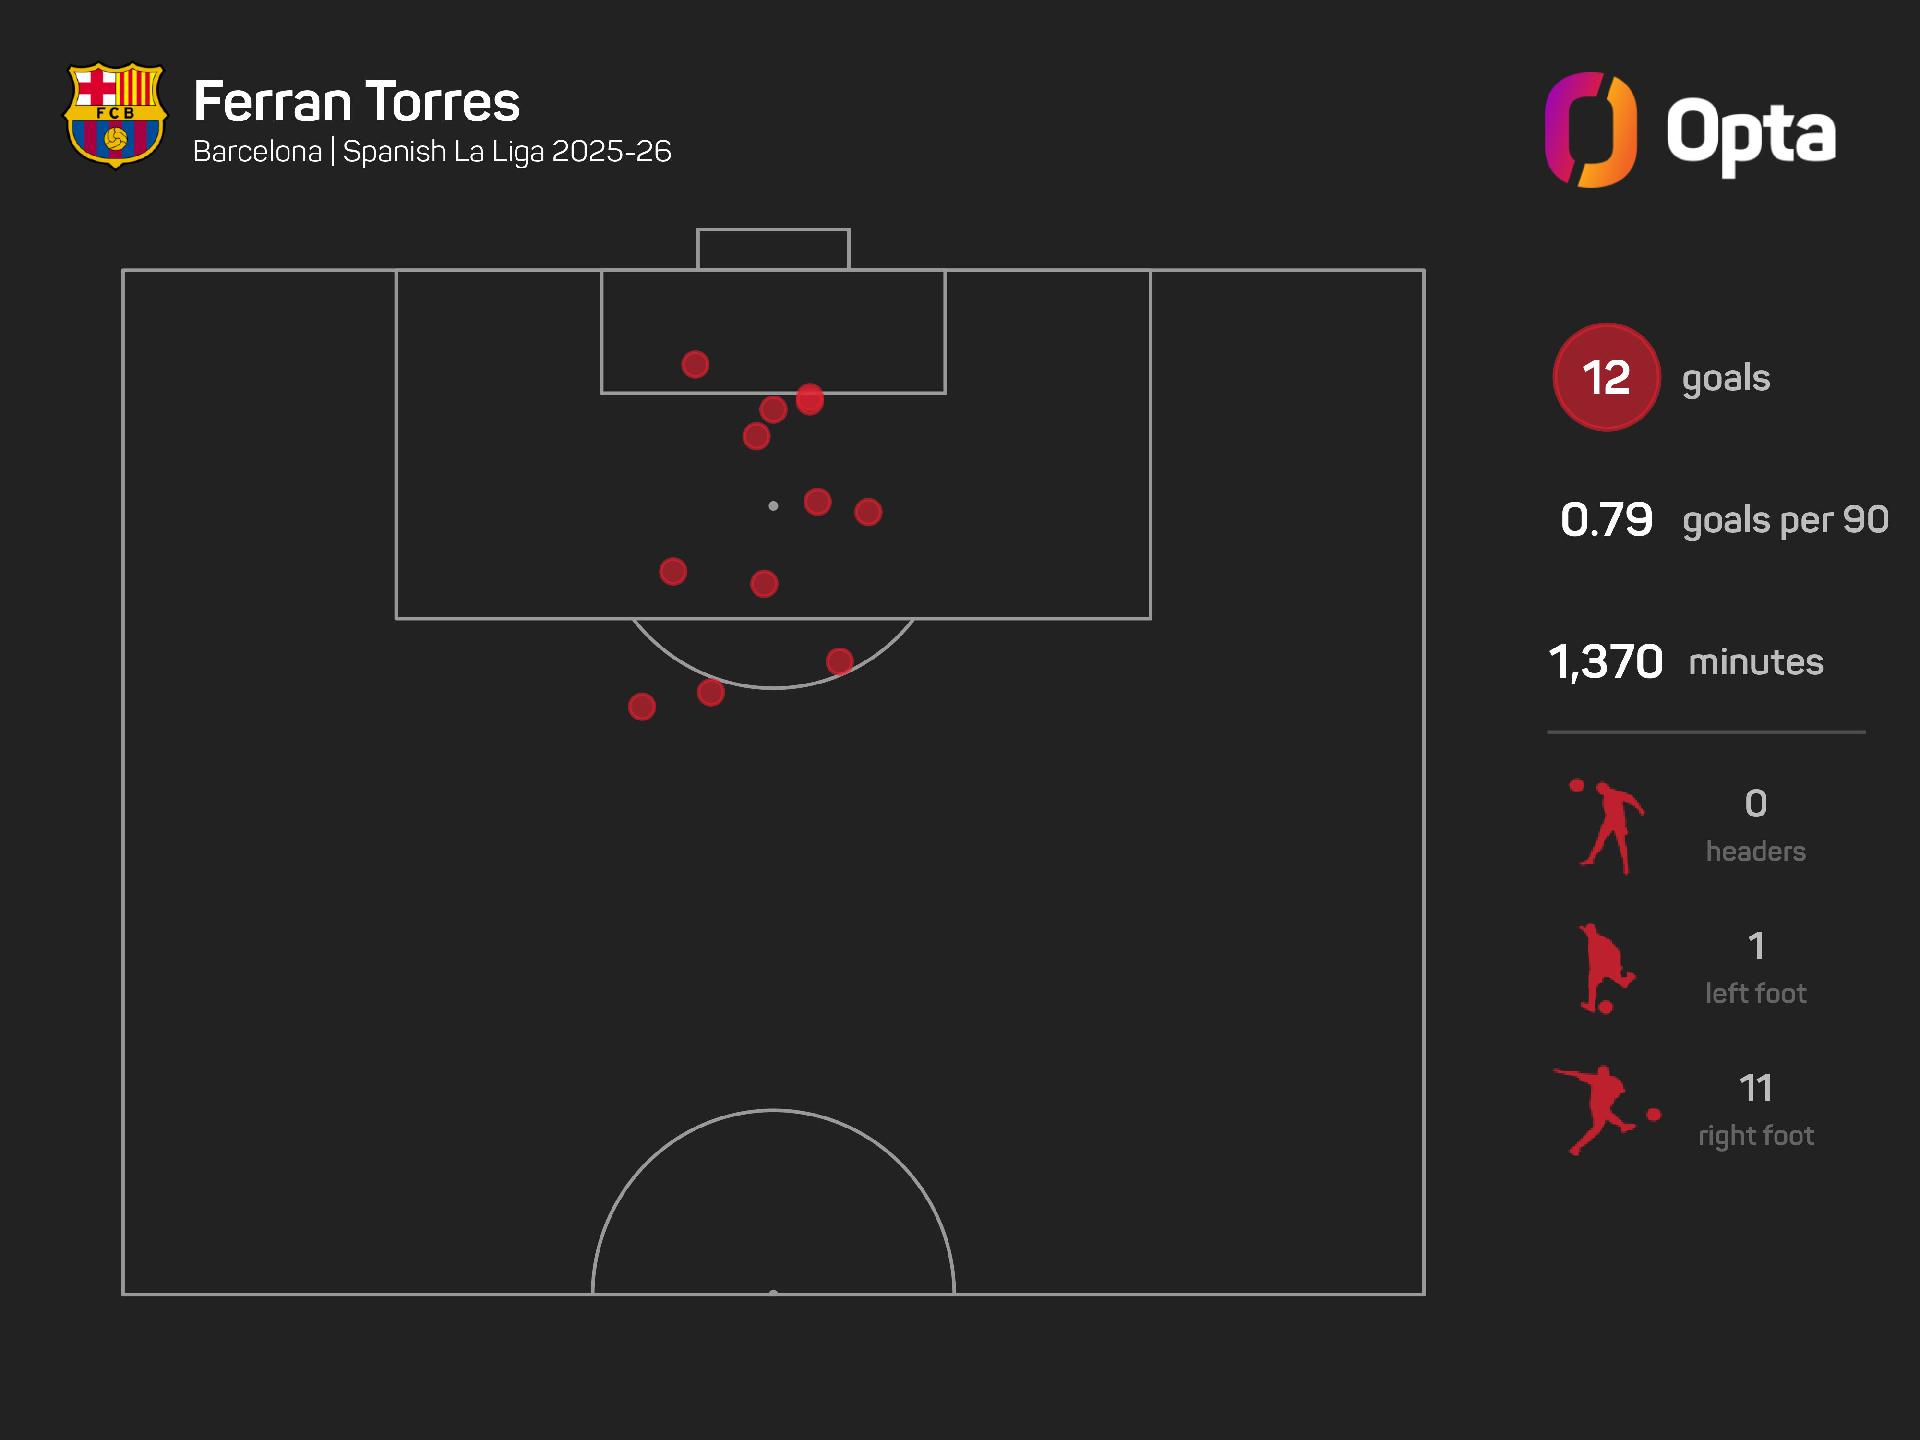Viewport: 1920px width, 1440px height.
Task: Select the rightmost goal dot outside the penalty area
Action: [x=839, y=661]
